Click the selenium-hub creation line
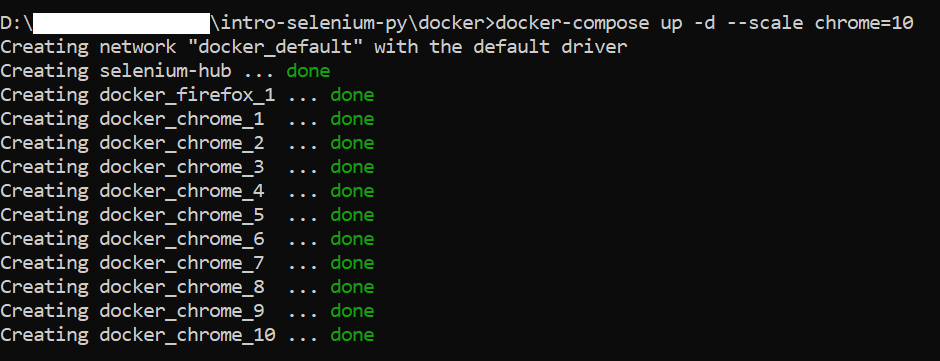This screenshot has height=361, width=940. (165, 71)
